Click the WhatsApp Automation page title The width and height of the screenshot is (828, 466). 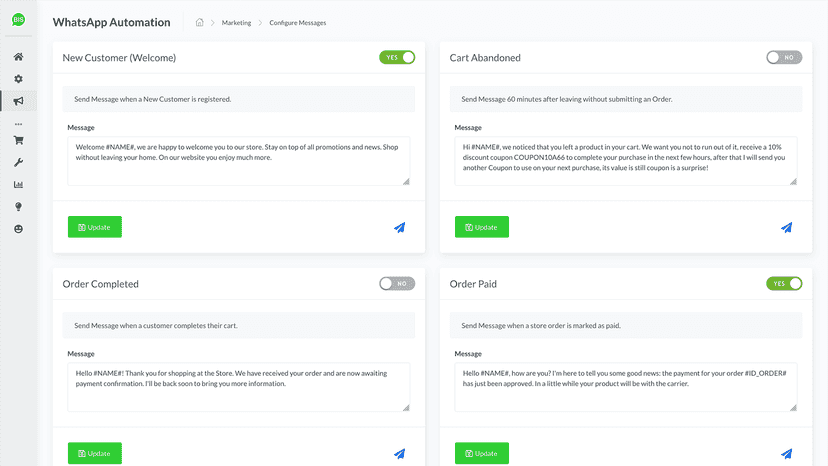[111, 22]
